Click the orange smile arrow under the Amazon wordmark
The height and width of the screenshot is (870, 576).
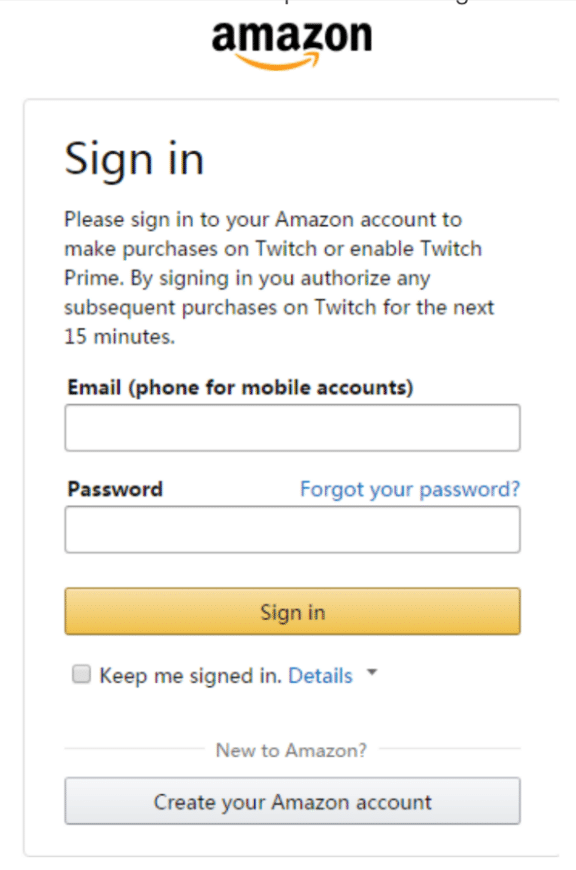coord(278,61)
